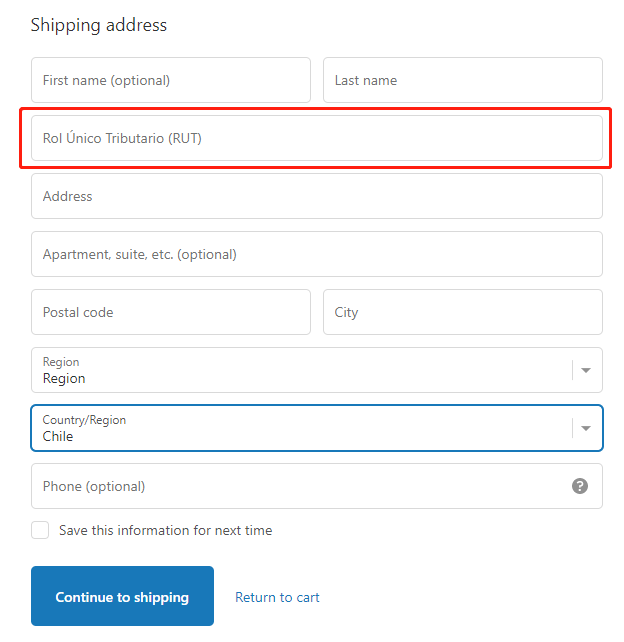
Task: Click the Region dropdown arrow icon
Action: 586,370
